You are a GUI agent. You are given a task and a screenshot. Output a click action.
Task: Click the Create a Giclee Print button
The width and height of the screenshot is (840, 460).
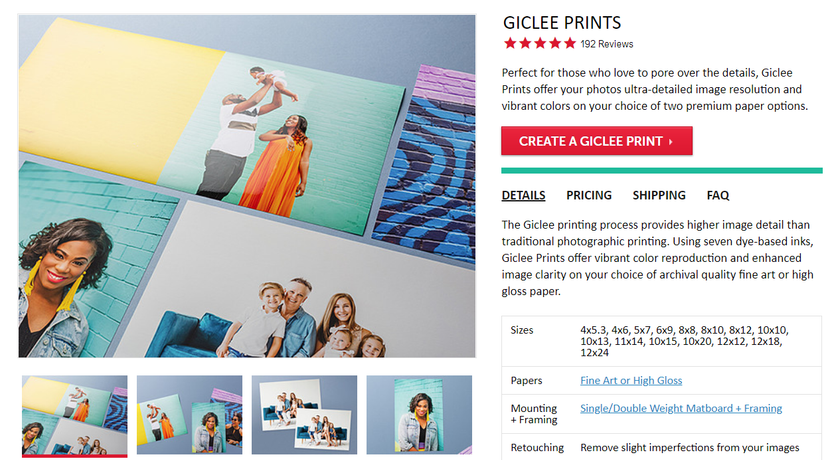click(597, 141)
